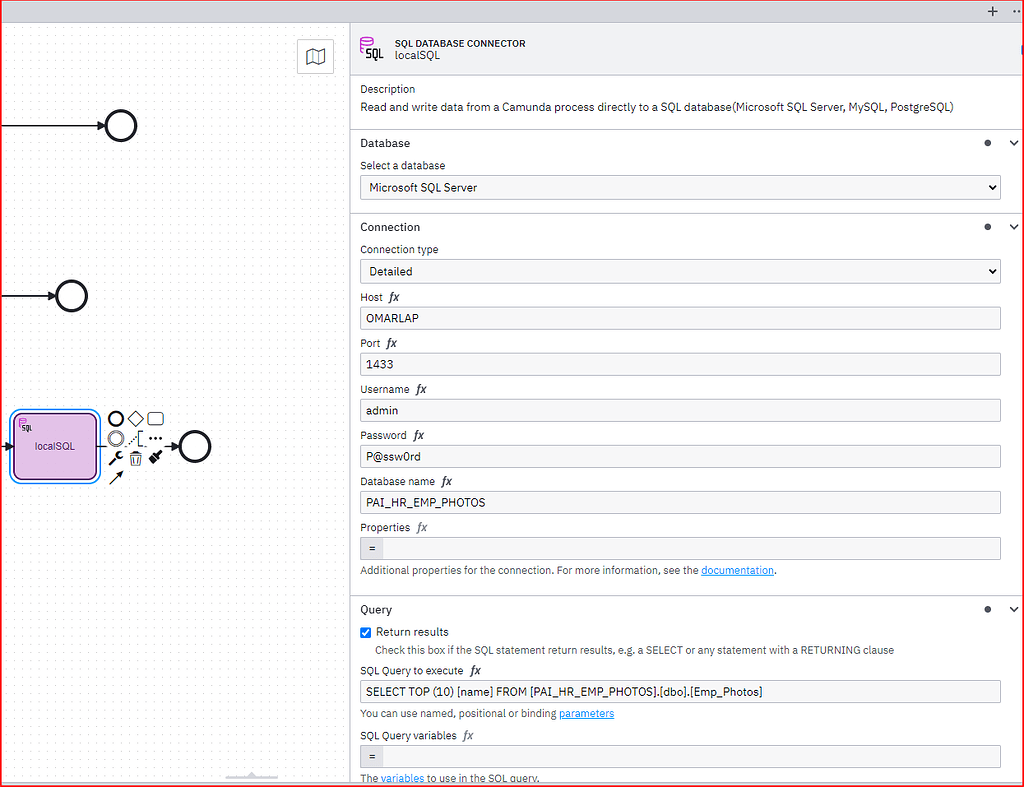This screenshot has width=1024, height=787.
Task: Open the connection properties documentation link
Action: click(x=737, y=570)
